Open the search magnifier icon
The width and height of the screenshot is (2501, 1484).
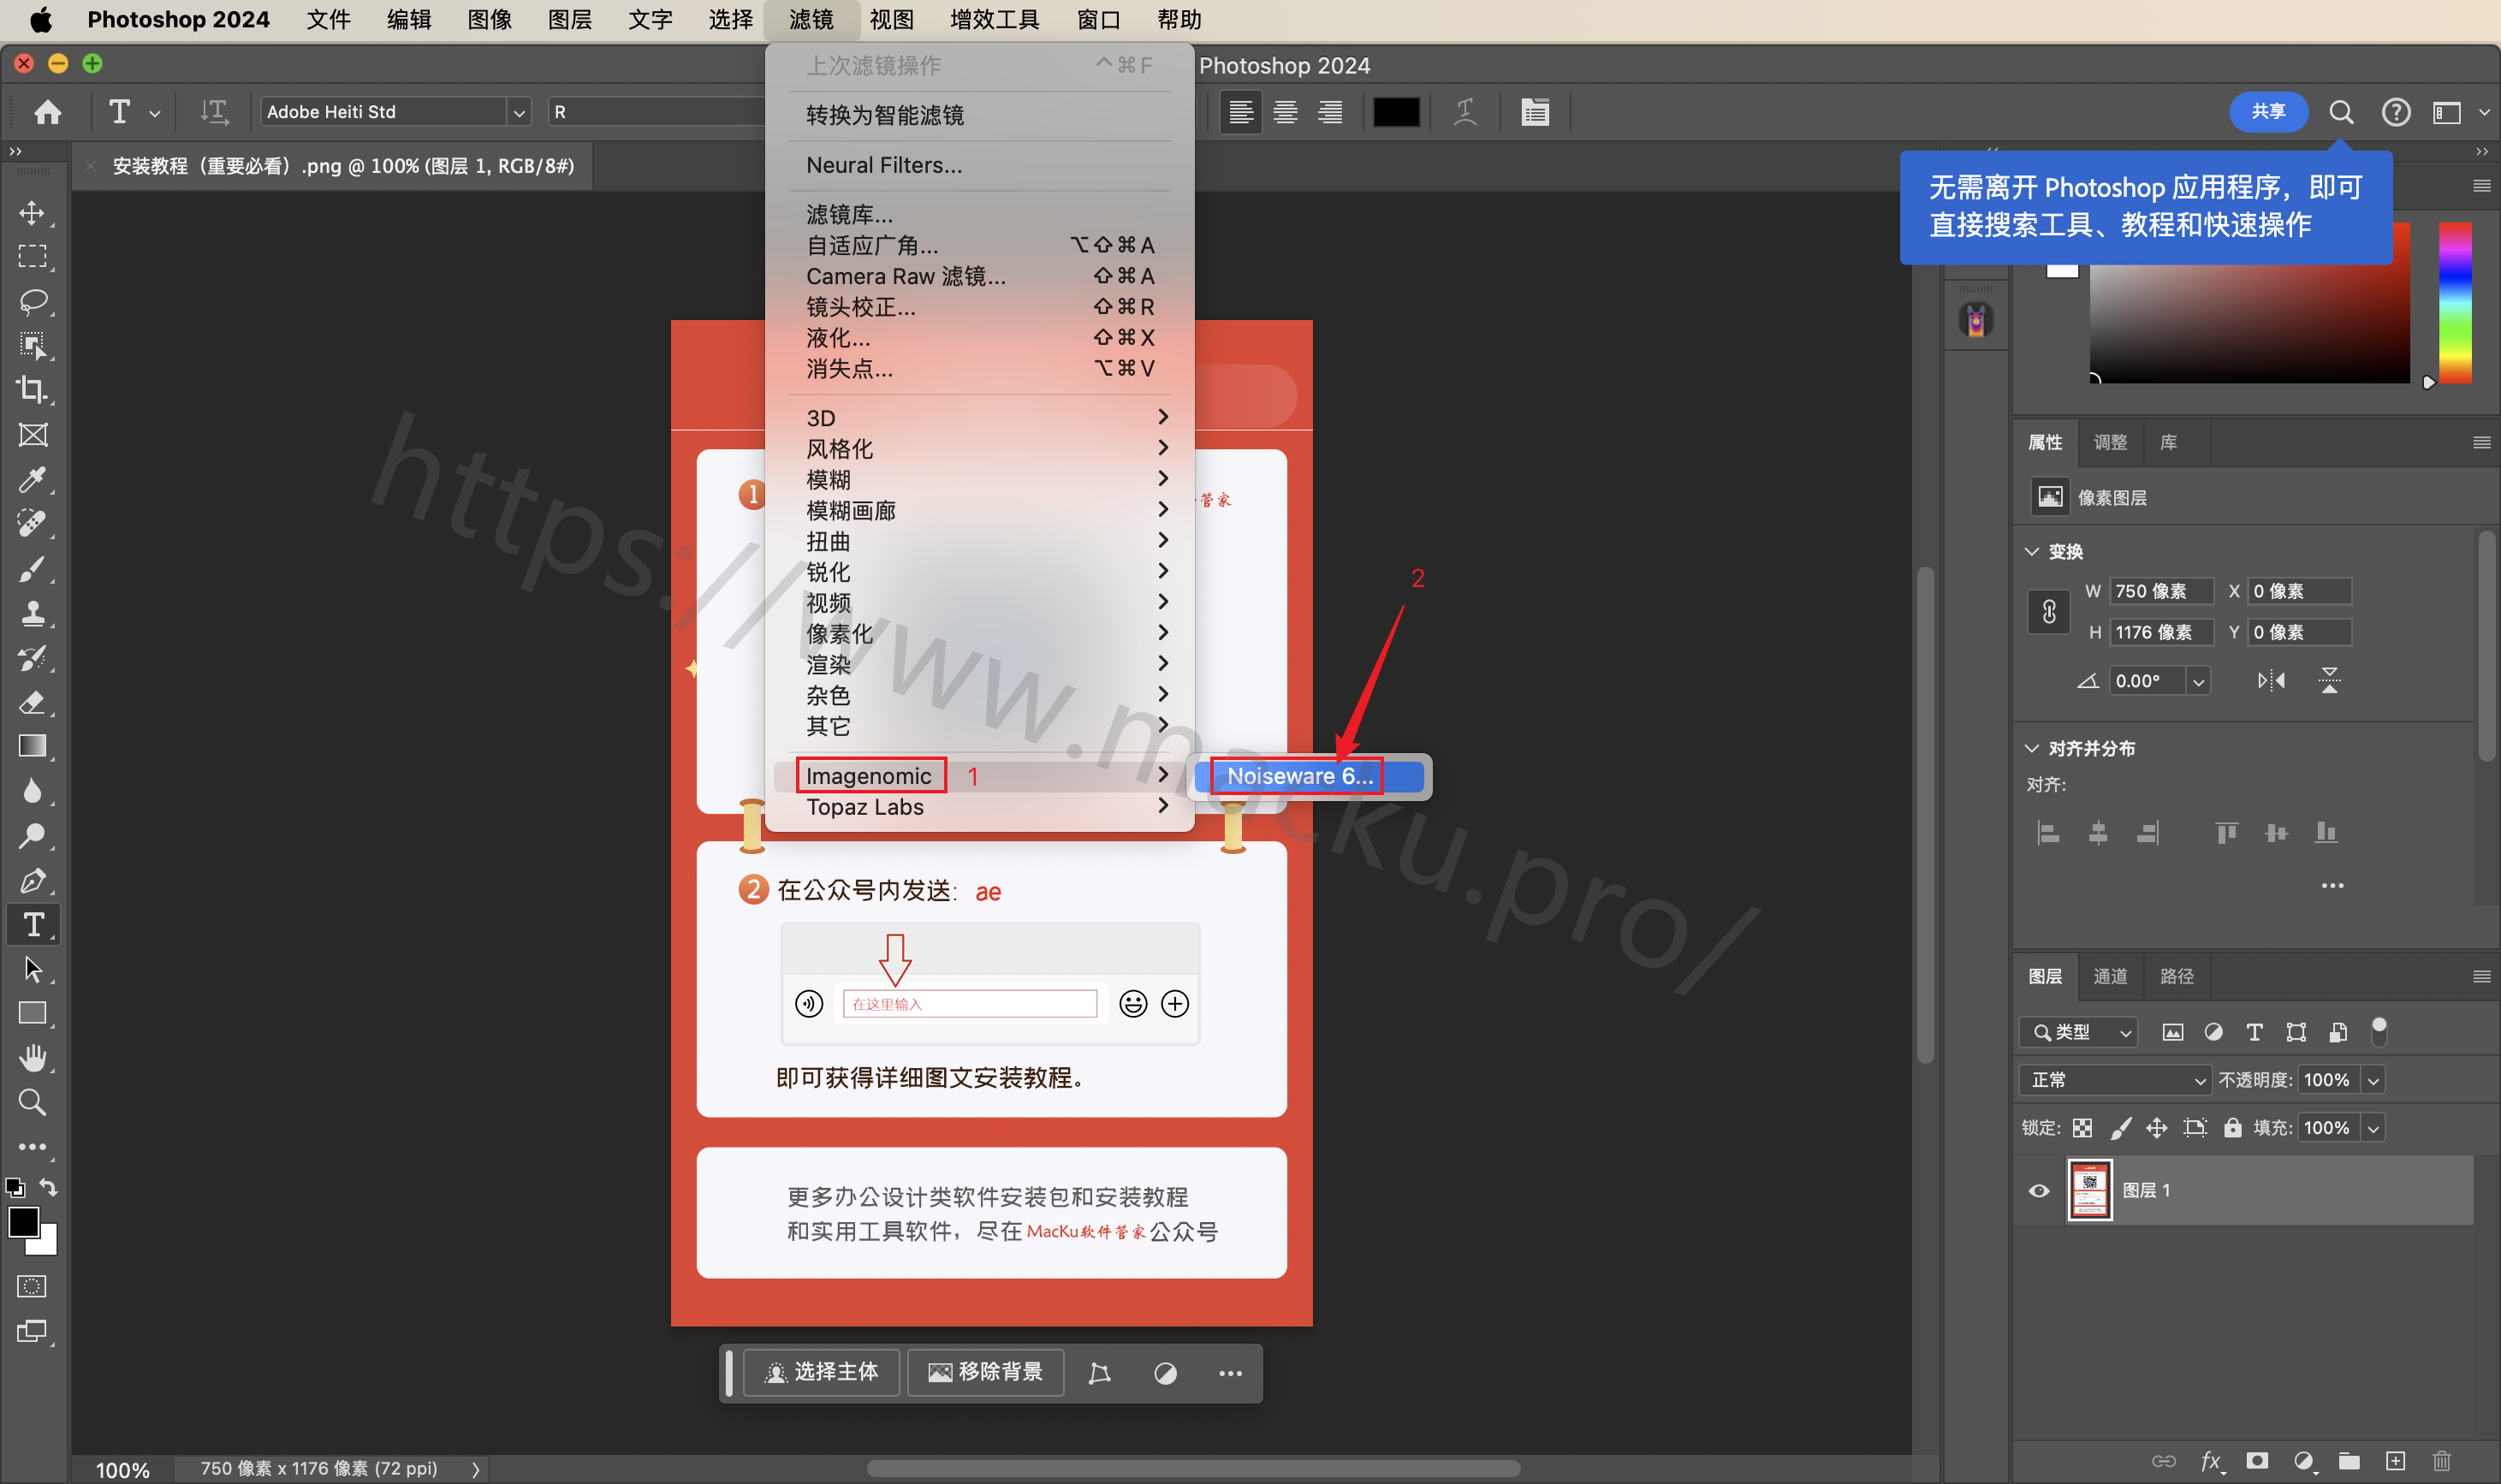coord(2340,112)
